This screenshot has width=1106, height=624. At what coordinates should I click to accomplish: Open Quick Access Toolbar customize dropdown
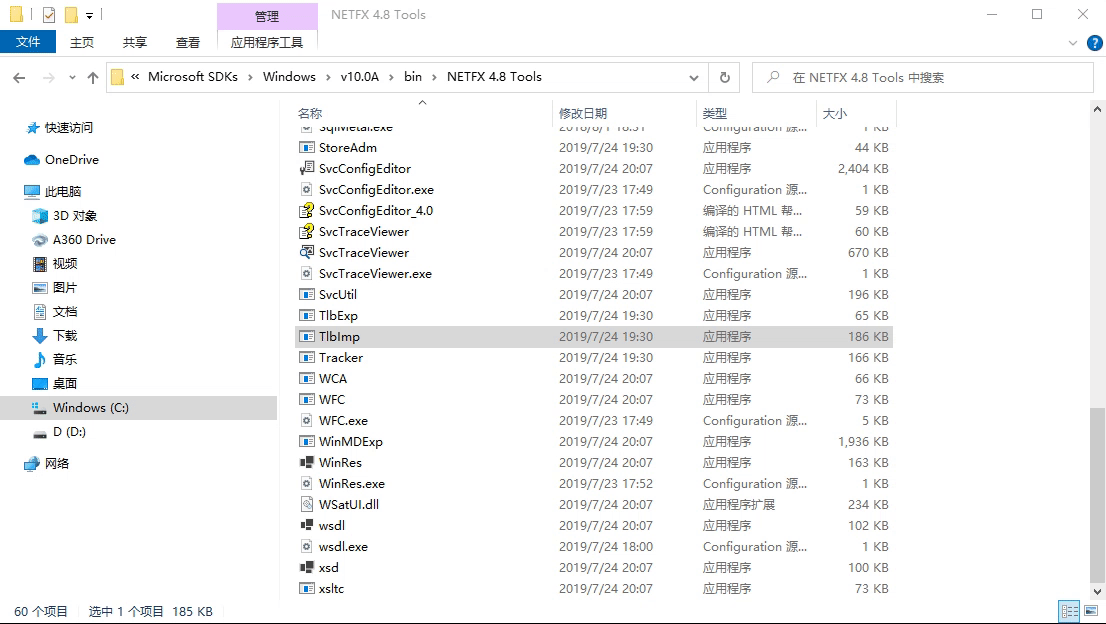(x=89, y=15)
